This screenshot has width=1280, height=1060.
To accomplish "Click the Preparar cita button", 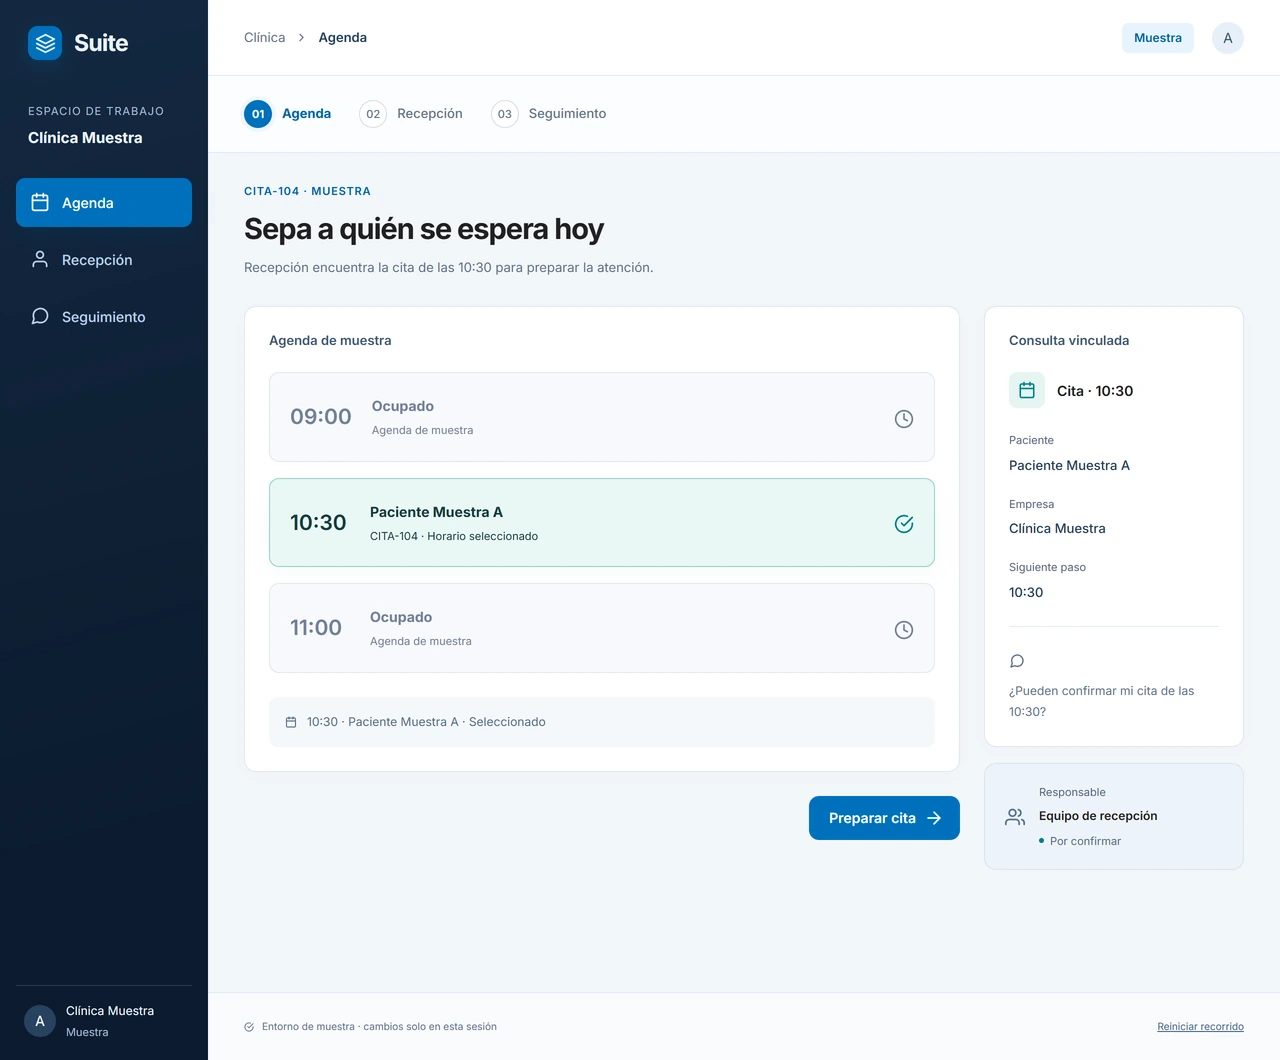I will tap(884, 818).
